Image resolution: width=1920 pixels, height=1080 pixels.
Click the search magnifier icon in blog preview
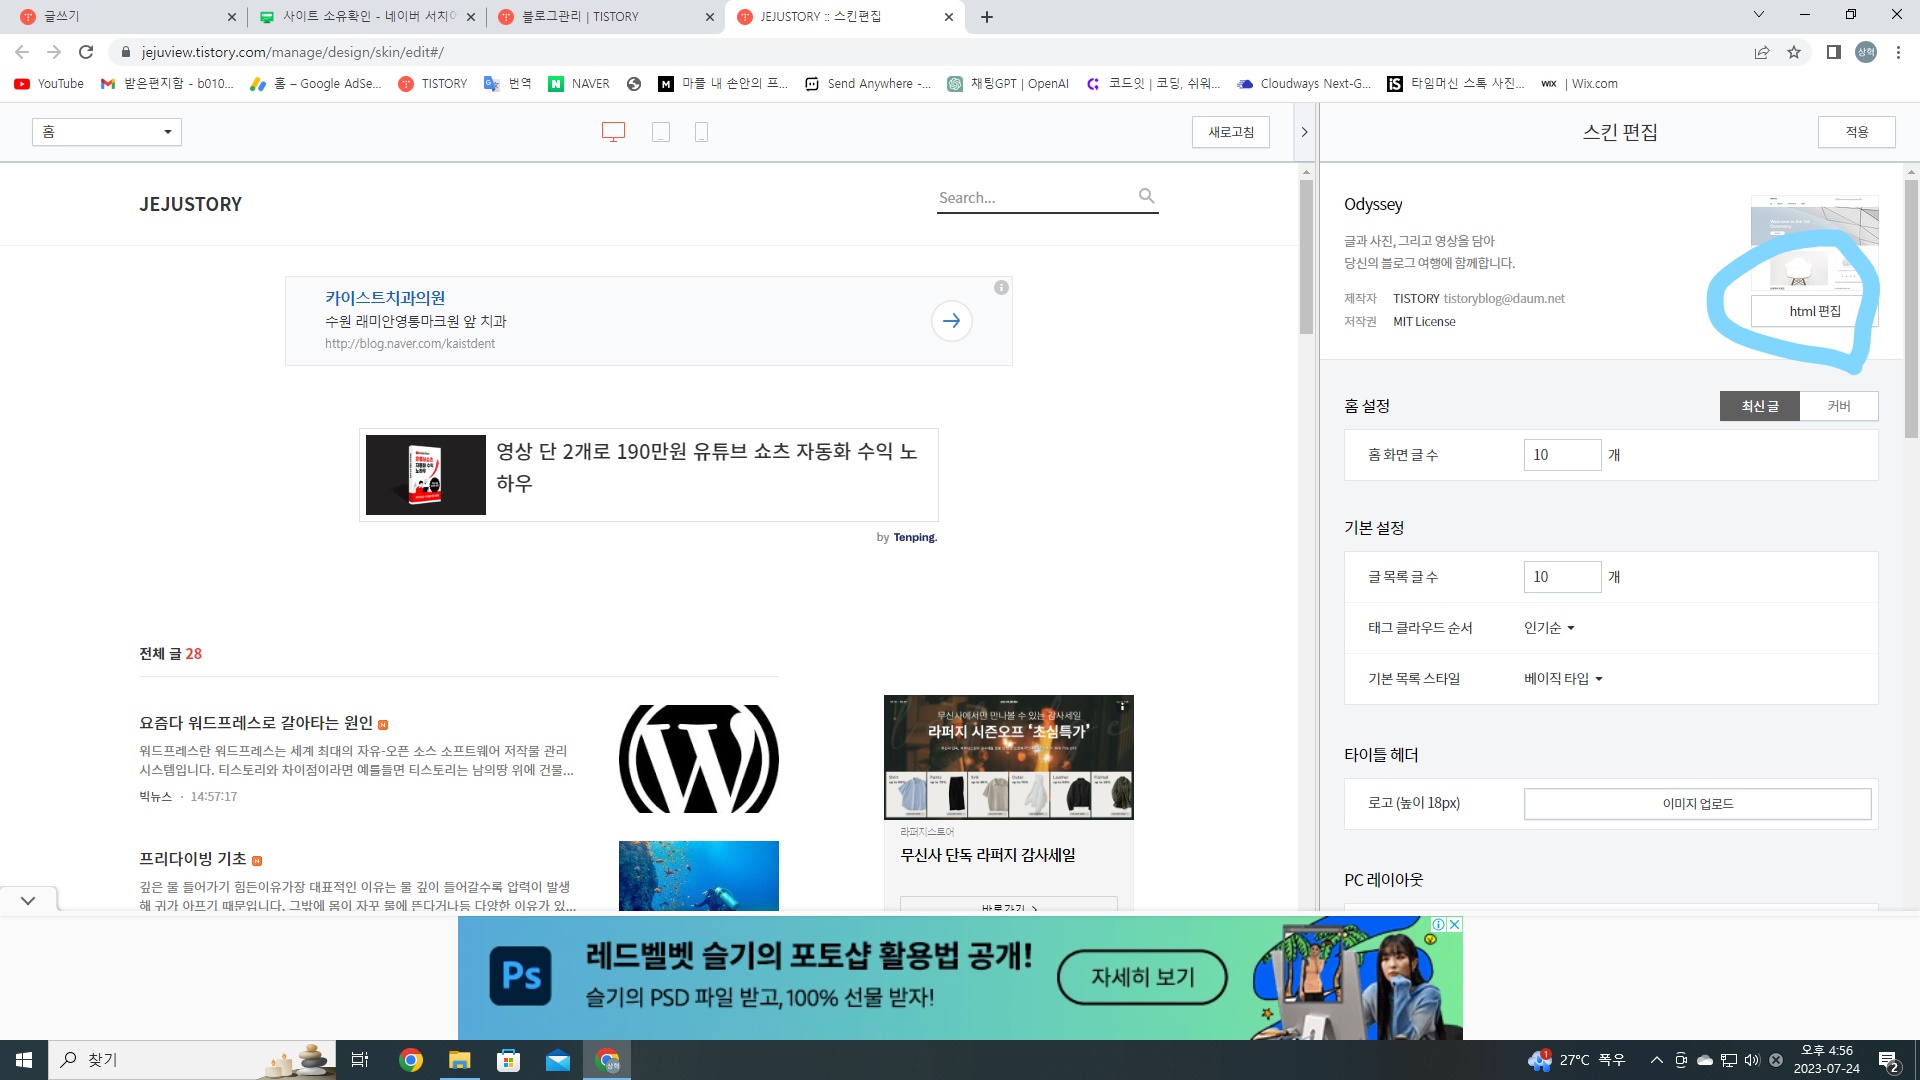point(1147,196)
